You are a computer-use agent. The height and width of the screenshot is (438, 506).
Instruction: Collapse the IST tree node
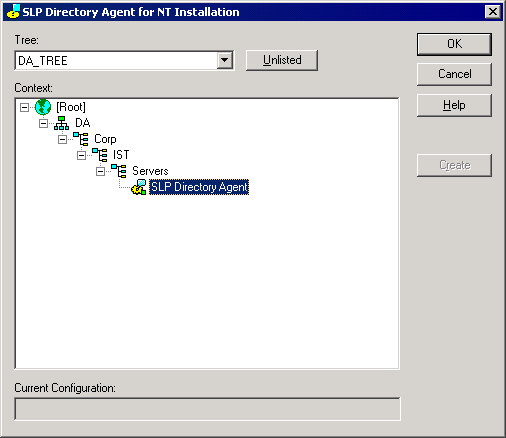pyautogui.click(x=81, y=155)
